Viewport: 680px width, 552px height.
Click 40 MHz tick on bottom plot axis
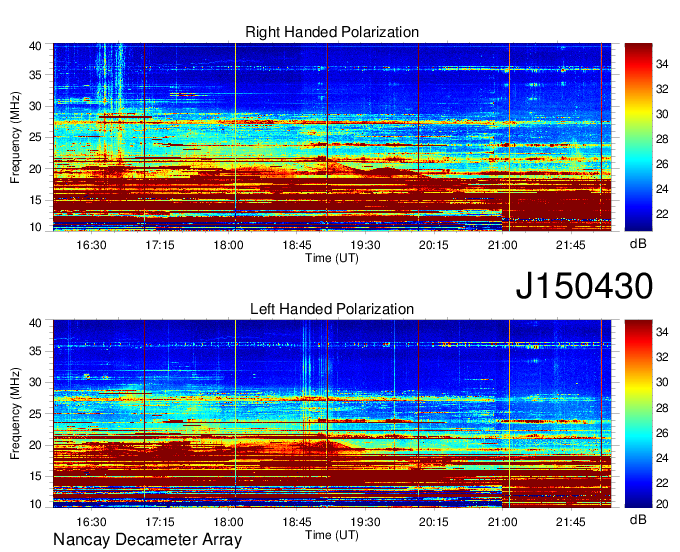[35, 323]
